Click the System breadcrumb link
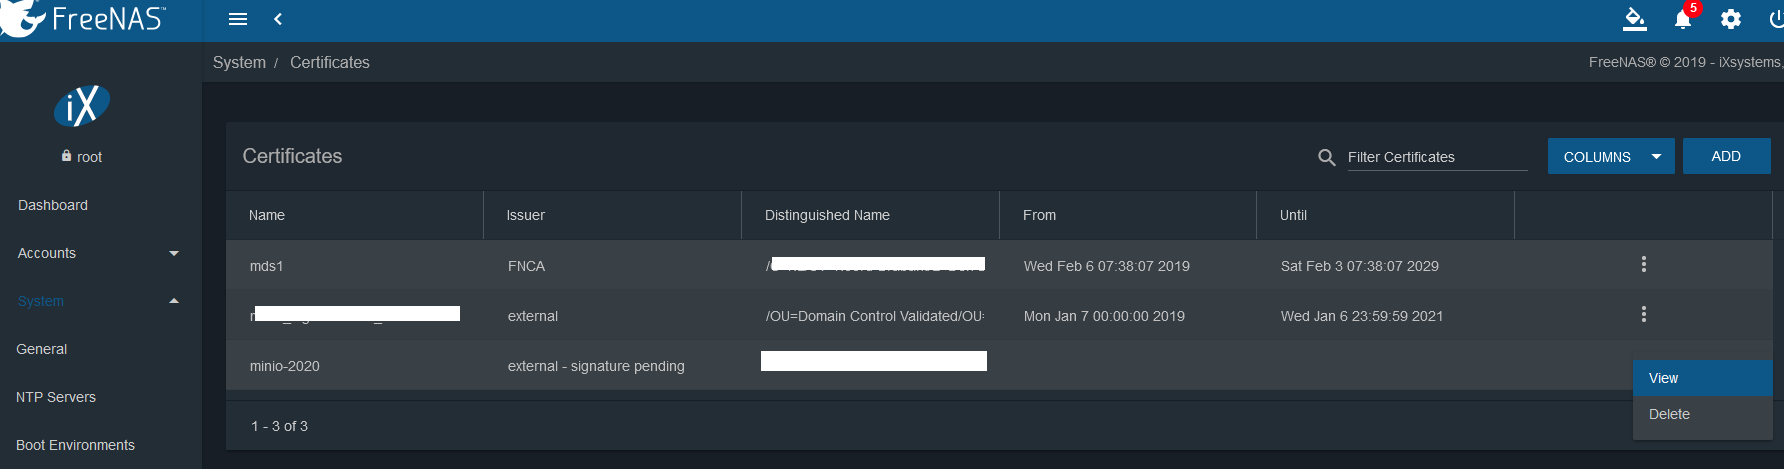The image size is (1784, 469). [x=239, y=62]
